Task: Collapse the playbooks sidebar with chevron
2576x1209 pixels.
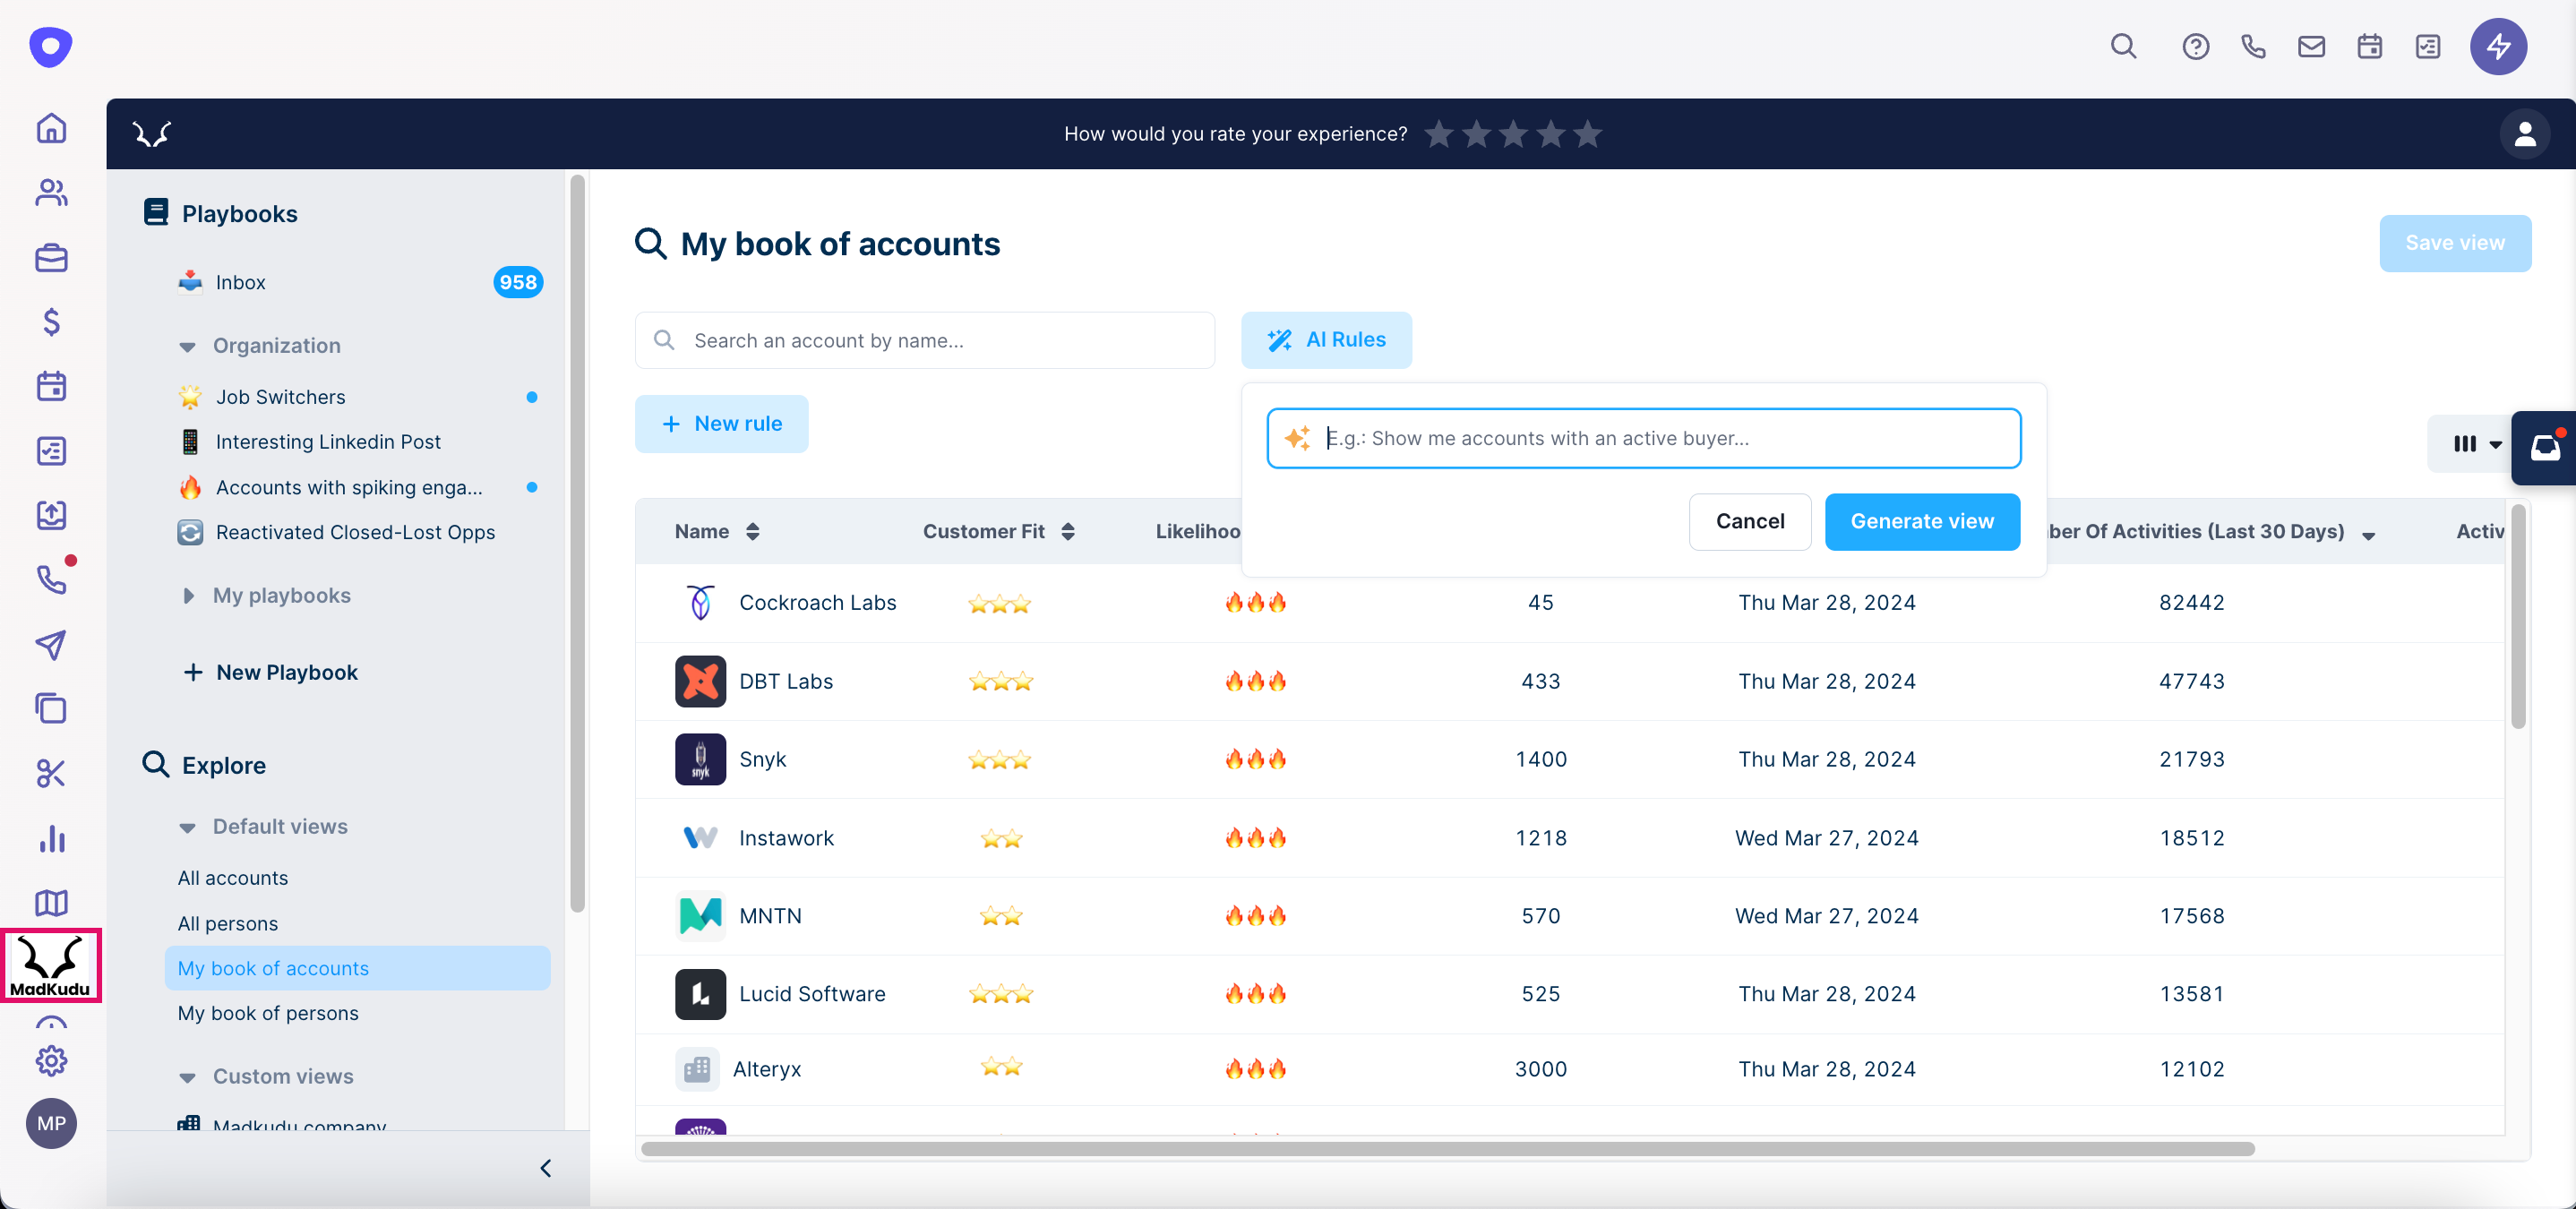Action: 546,1168
